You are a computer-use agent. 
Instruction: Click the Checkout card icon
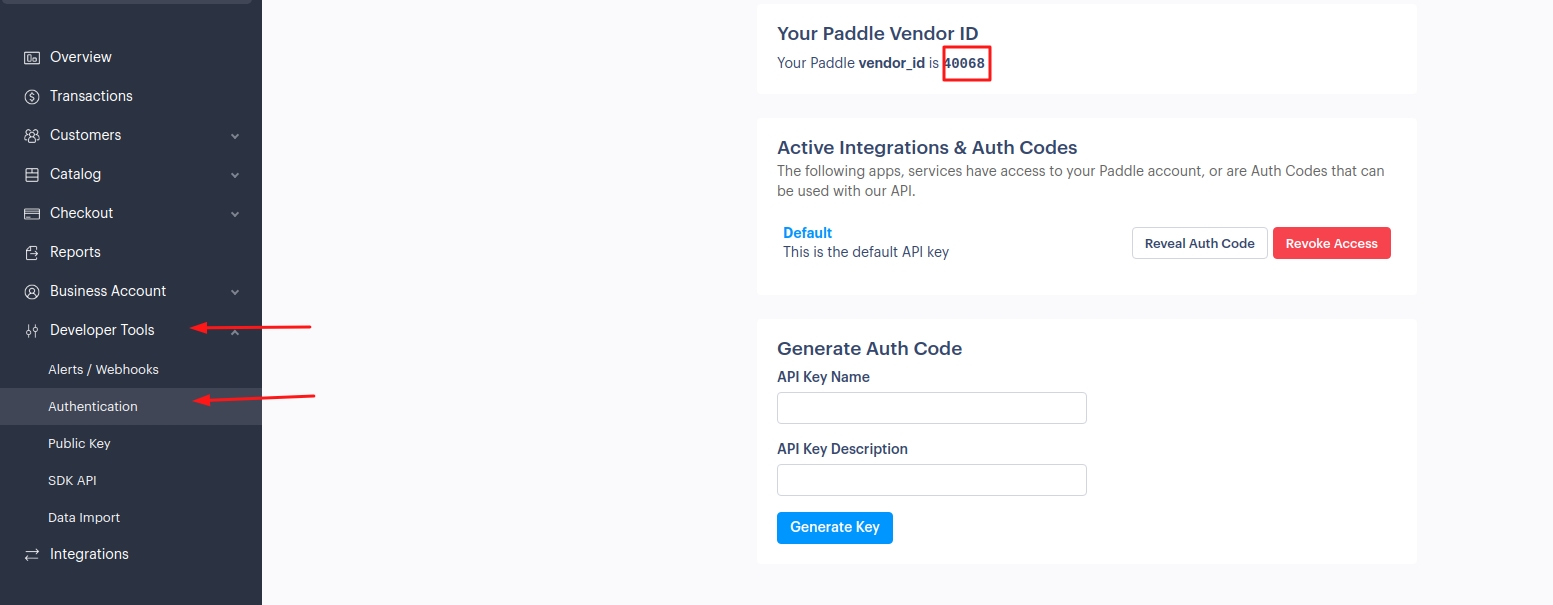coord(32,213)
